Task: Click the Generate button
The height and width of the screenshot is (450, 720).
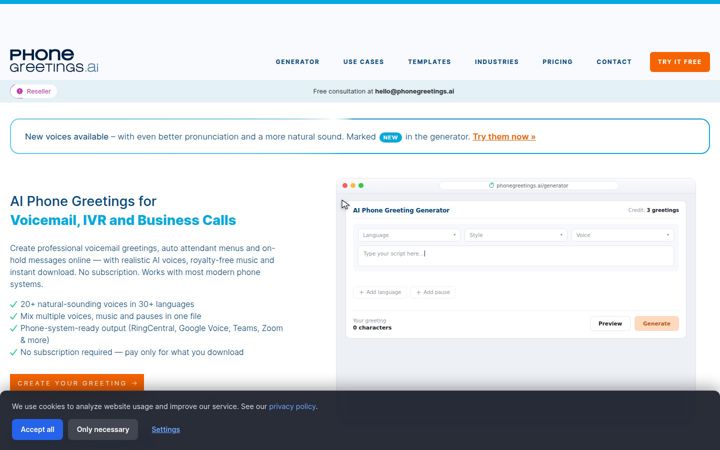Action: coord(656,324)
